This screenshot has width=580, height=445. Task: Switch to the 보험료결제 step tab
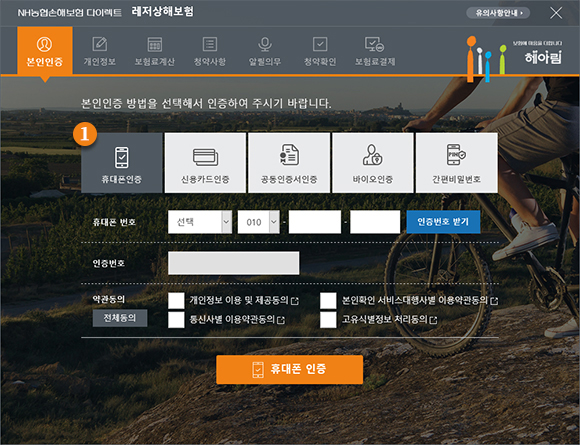375,51
